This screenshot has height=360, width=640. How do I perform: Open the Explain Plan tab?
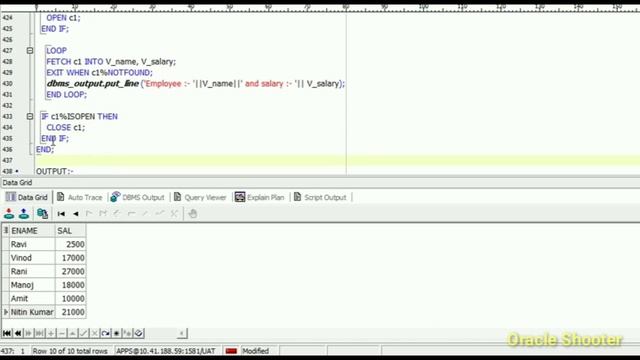tap(260, 197)
